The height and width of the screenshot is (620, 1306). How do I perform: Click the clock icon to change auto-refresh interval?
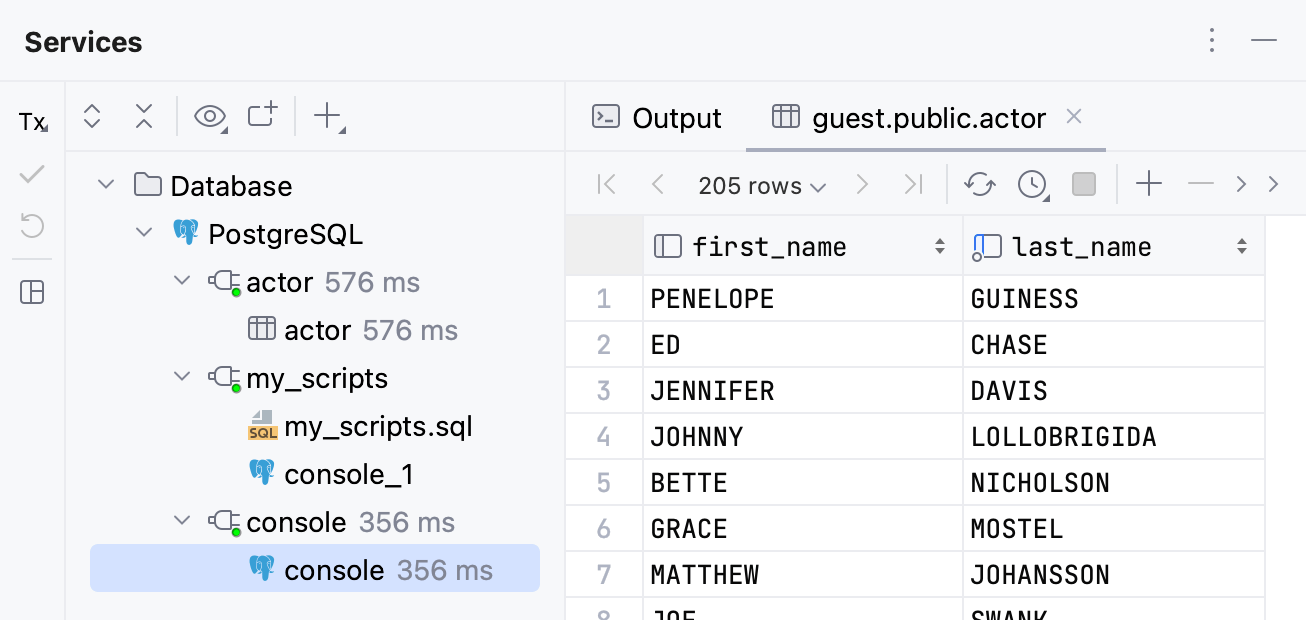[x=1030, y=184]
